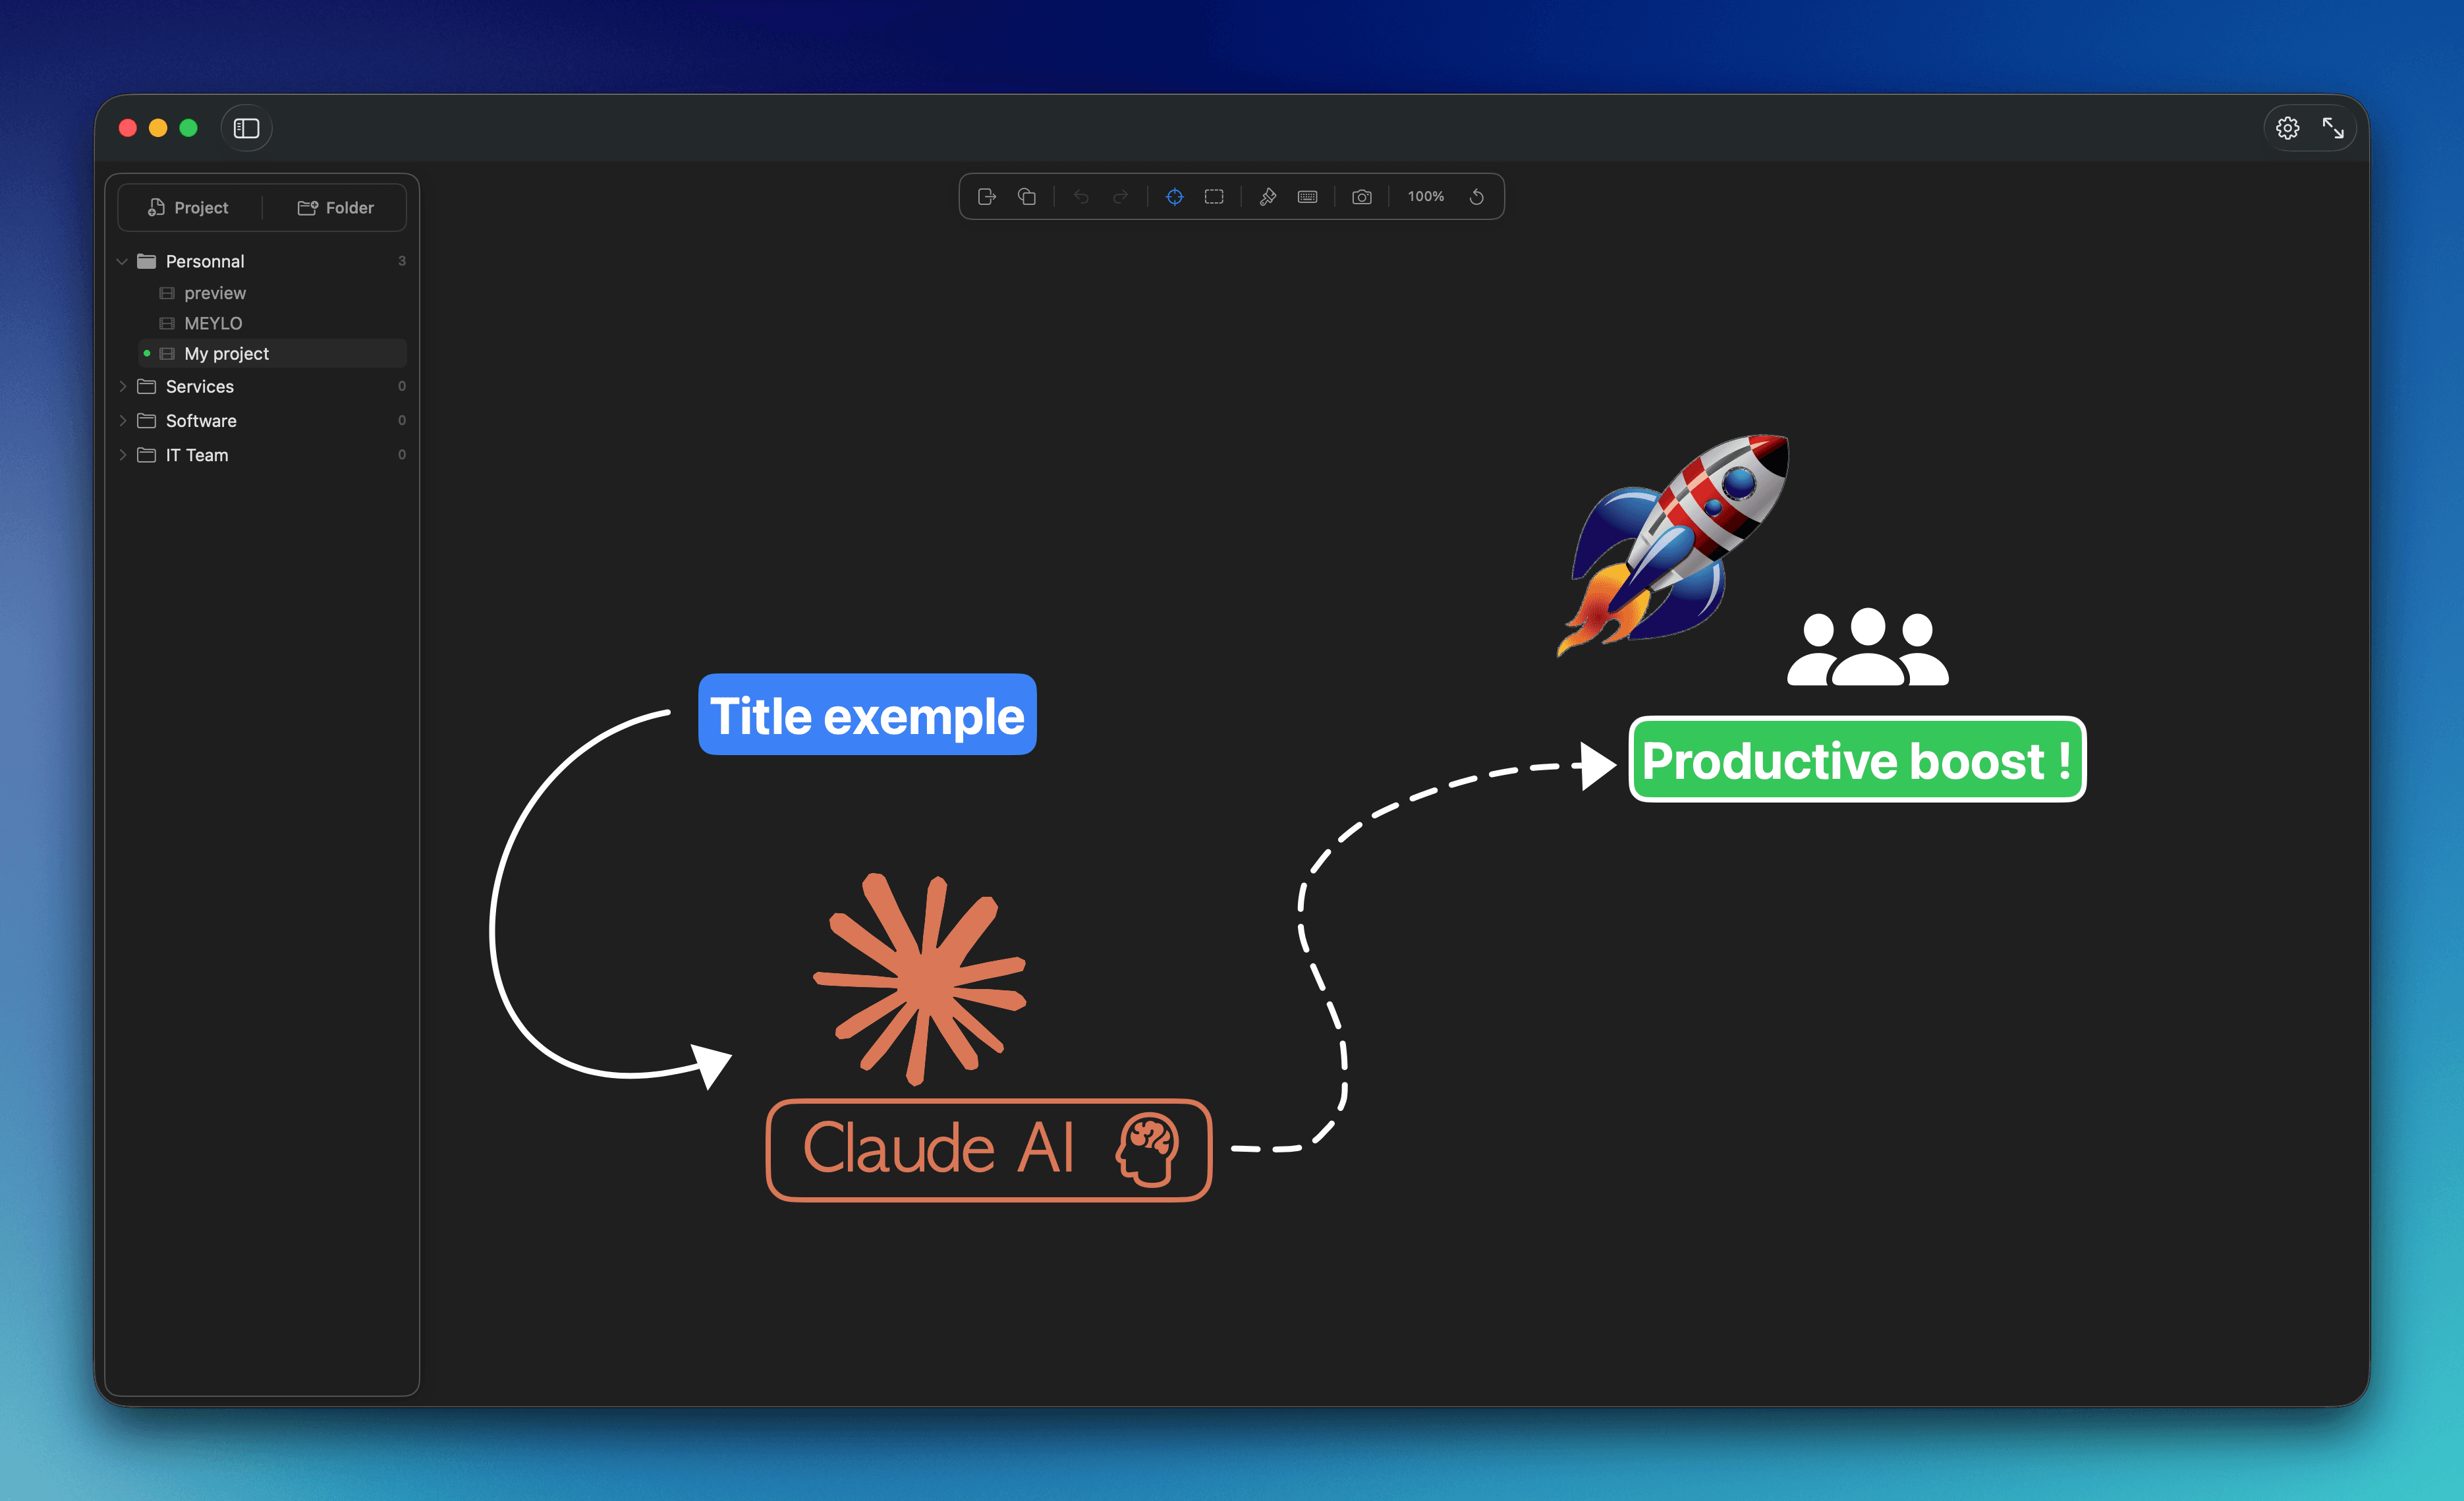Enter full screen with the diagonal arrows icon
The image size is (2464, 1501).
coord(2333,128)
